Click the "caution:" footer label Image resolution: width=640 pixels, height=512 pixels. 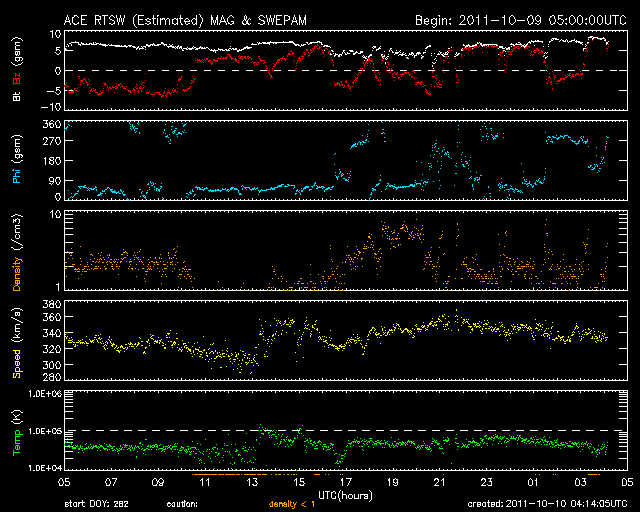tap(182, 504)
